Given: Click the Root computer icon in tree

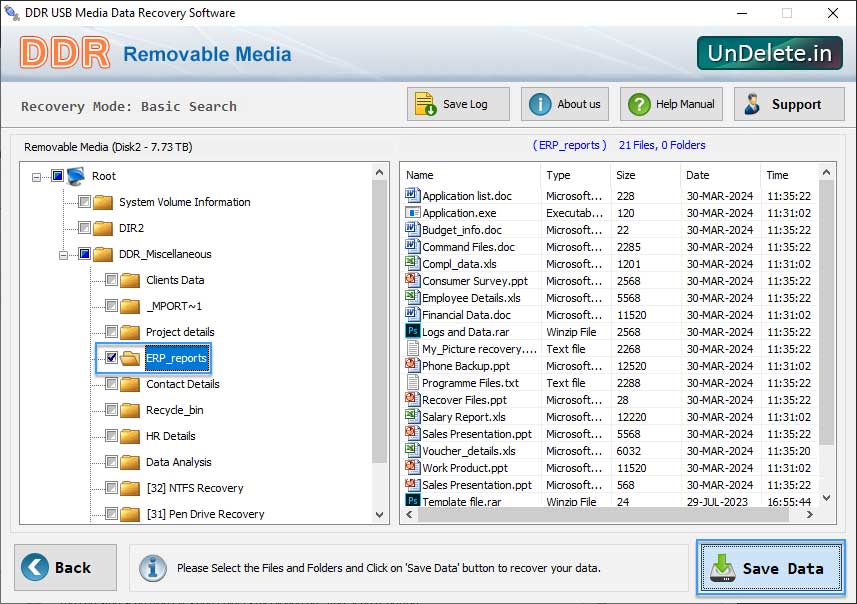Looking at the screenshot, I should point(76,176).
